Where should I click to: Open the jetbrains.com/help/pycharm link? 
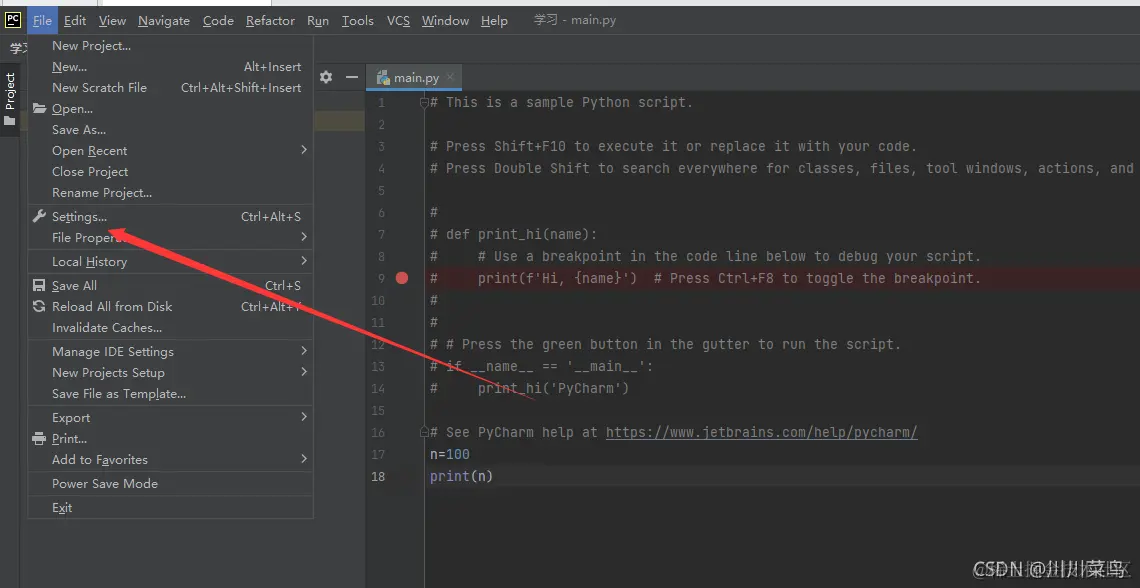(x=761, y=432)
